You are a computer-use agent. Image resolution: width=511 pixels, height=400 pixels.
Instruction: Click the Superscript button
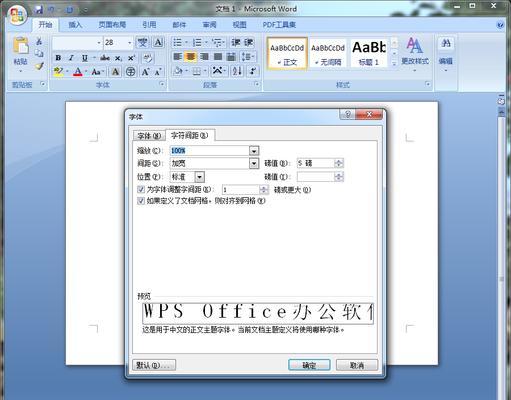pos(131,58)
